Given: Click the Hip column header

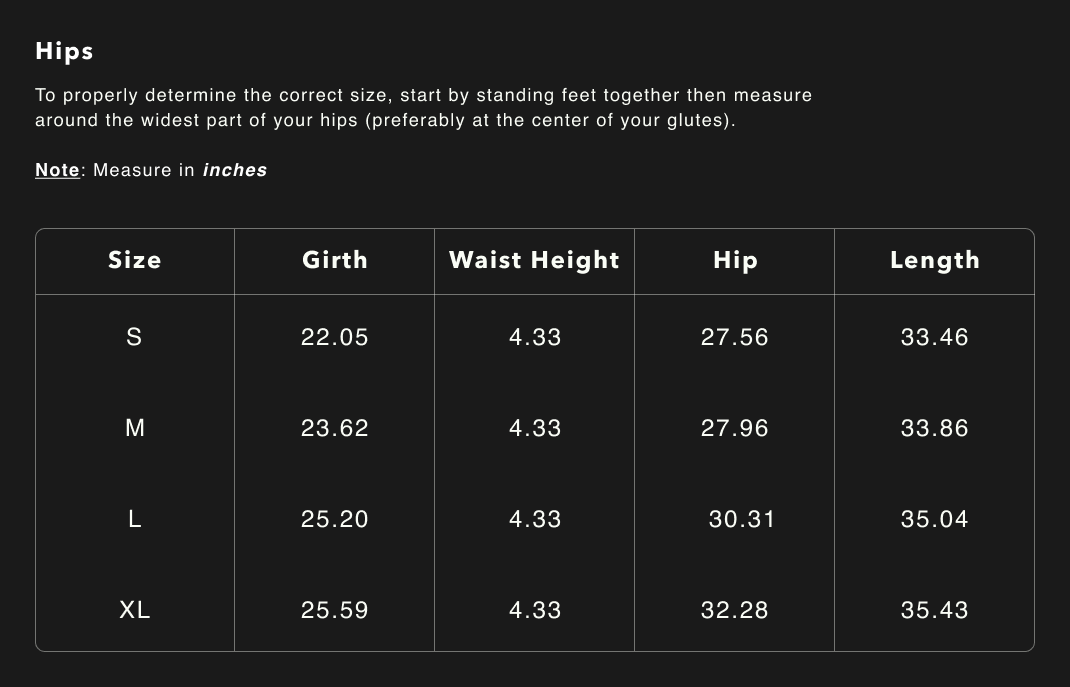Looking at the screenshot, I should 735,260.
